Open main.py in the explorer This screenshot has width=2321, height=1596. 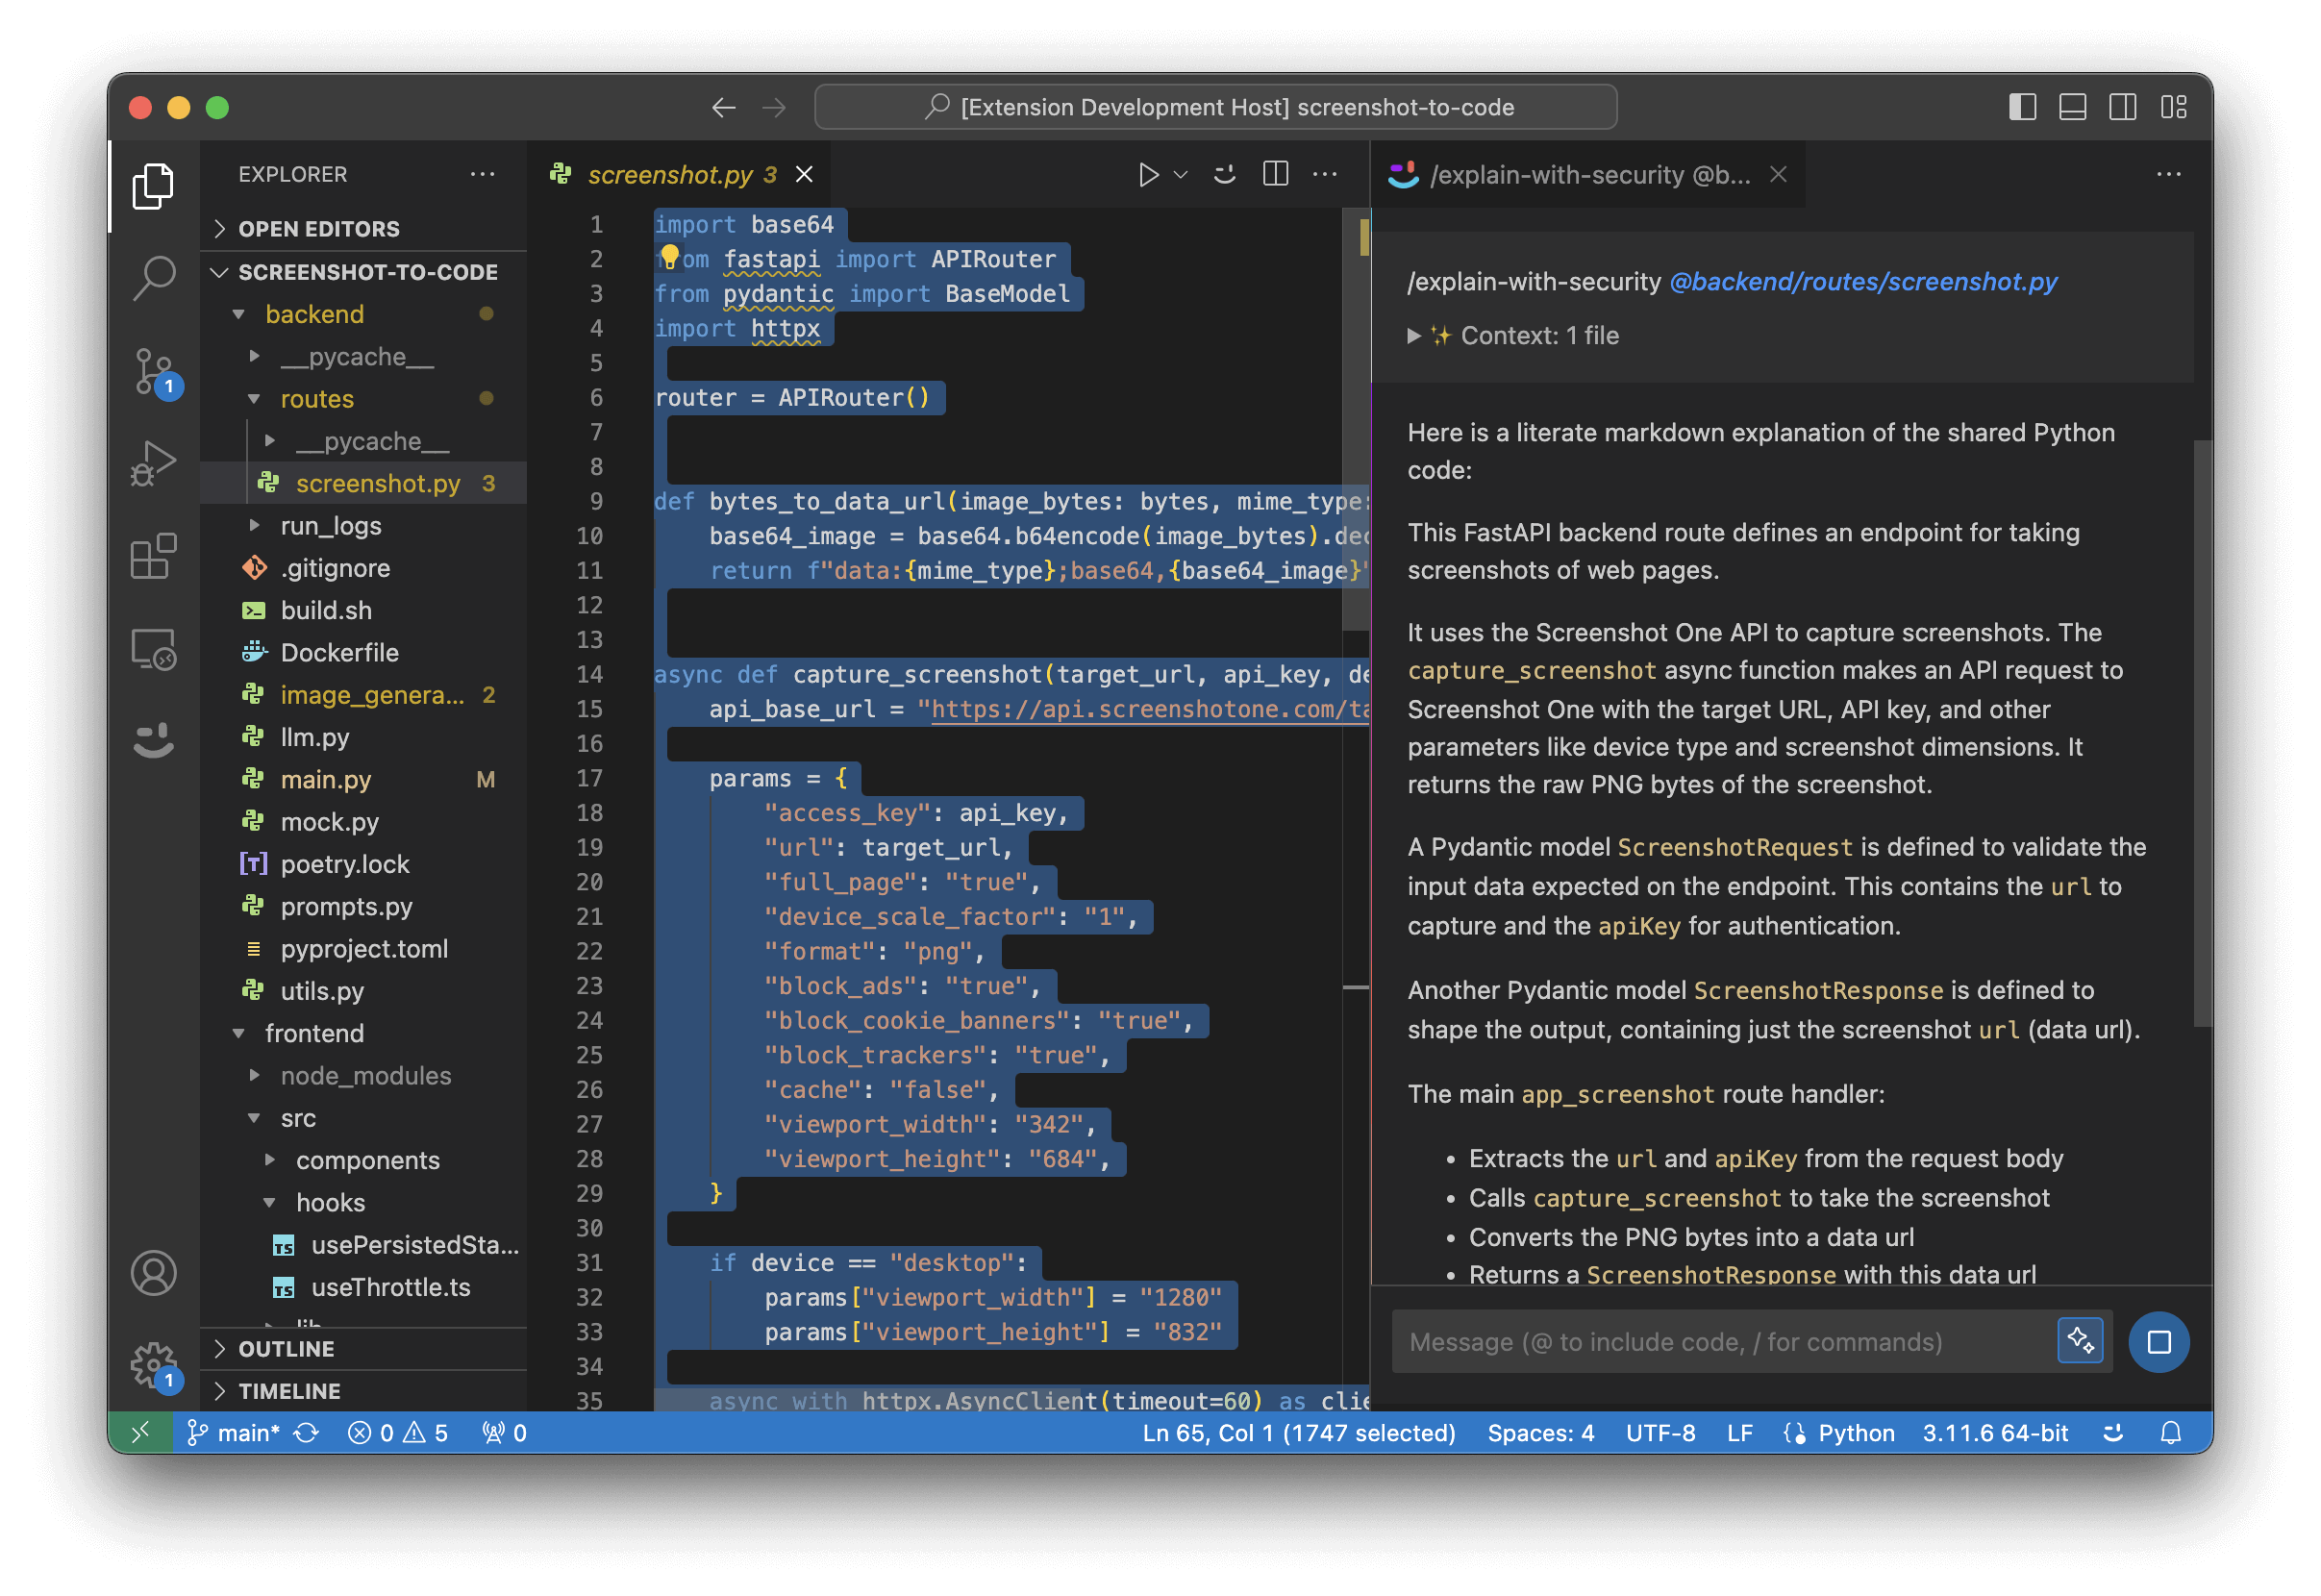(x=363, y=780)
